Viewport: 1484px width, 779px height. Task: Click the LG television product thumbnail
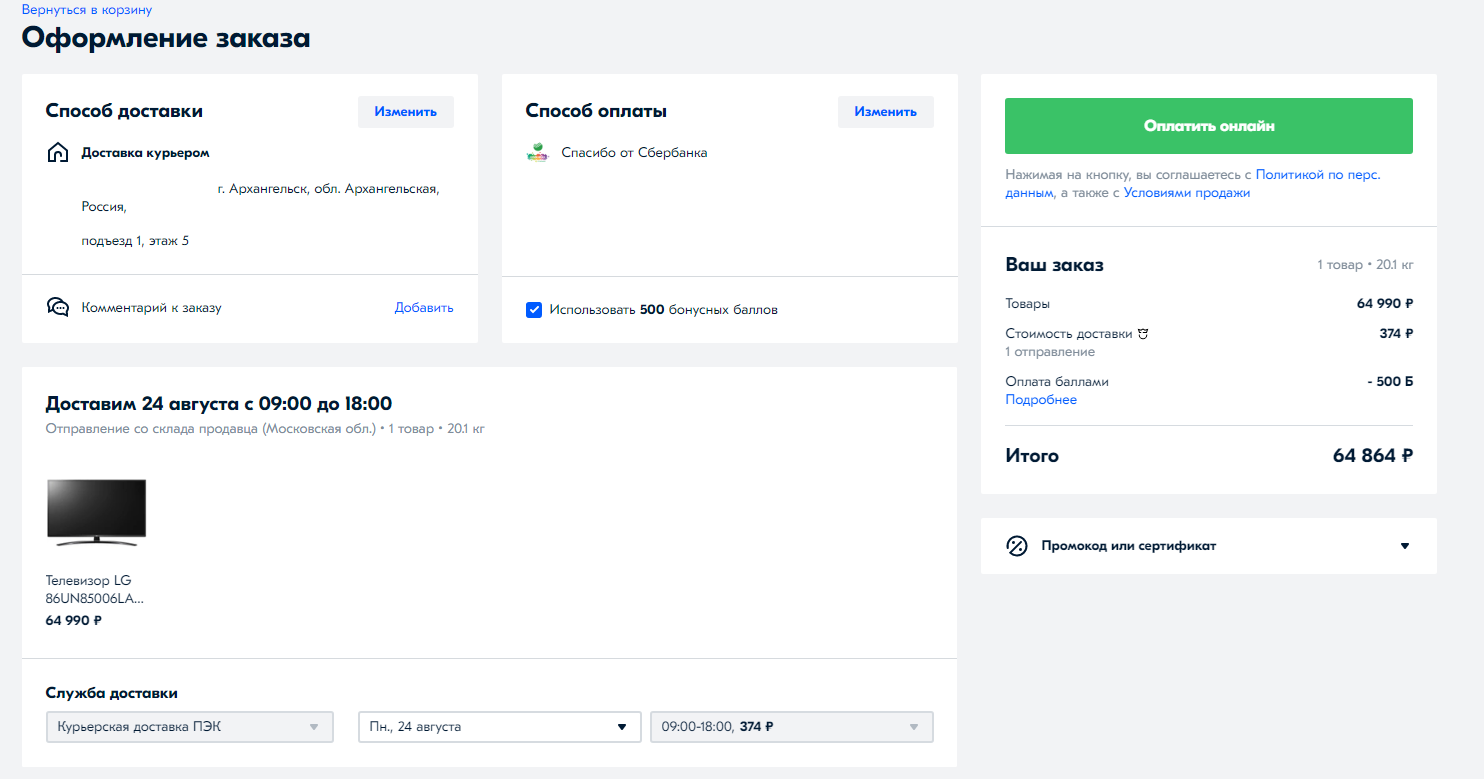(97, 512)
